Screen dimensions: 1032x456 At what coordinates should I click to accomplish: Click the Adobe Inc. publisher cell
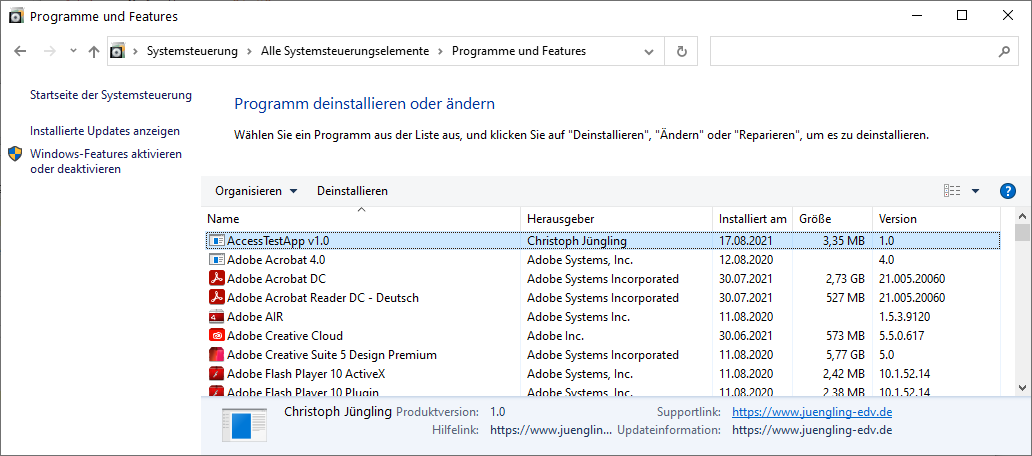tap(555, 336)
